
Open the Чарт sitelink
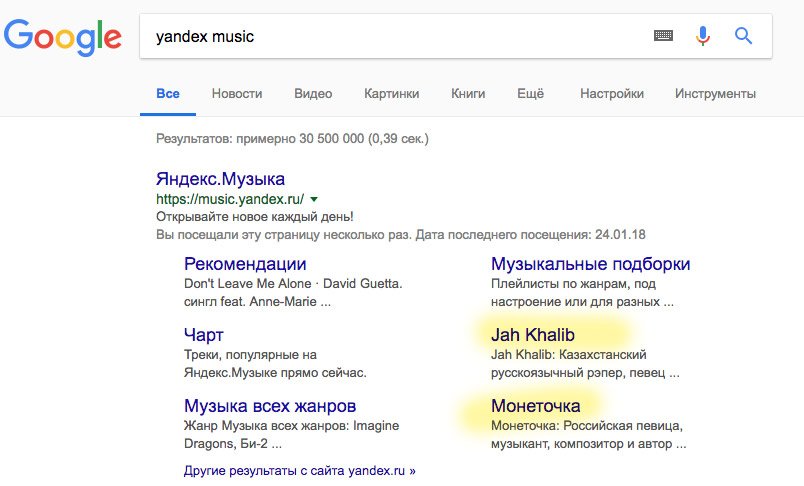click(x=204, y=335)
